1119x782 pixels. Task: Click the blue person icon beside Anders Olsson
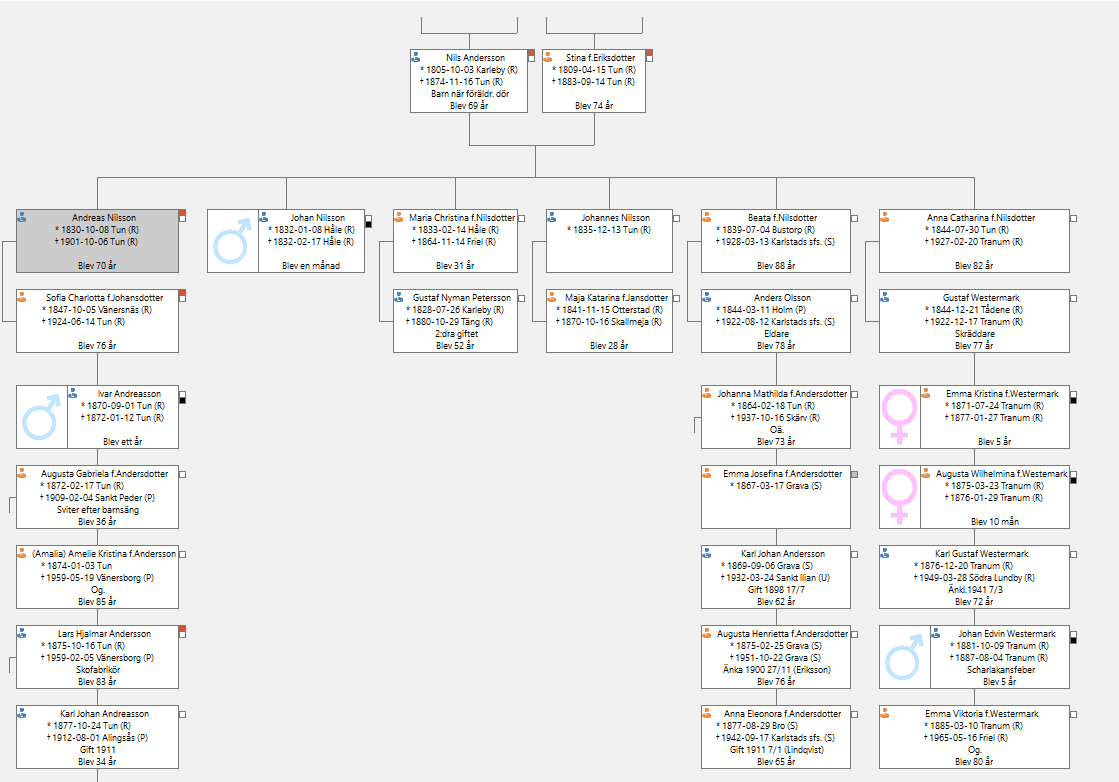click(x=707, y=296)
